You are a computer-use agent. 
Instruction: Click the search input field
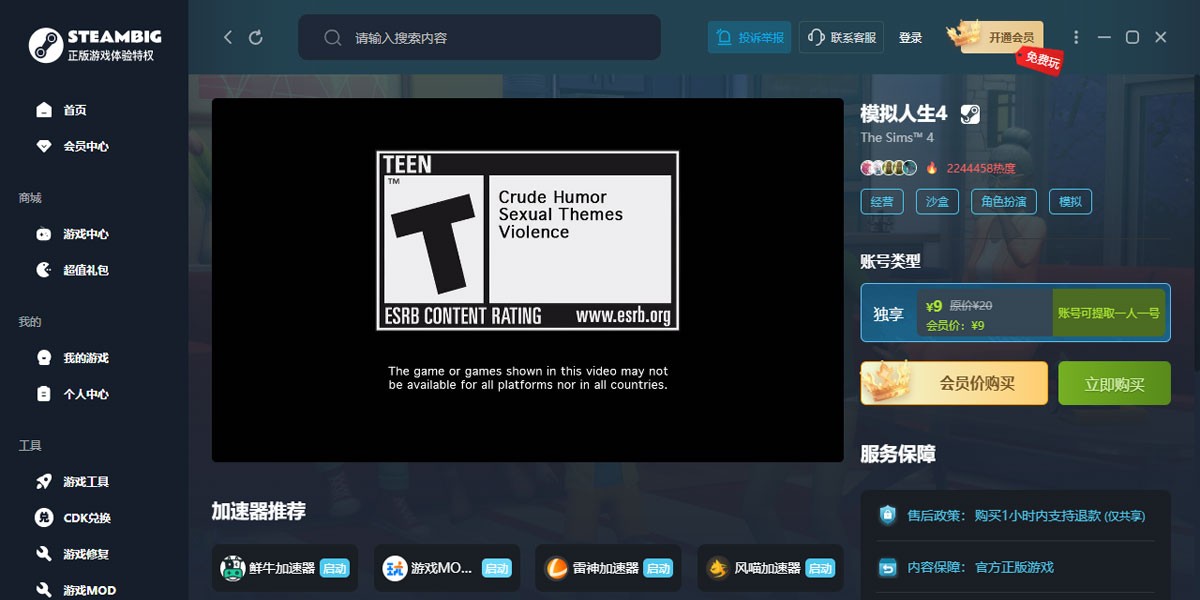click(x=478, y=37)
